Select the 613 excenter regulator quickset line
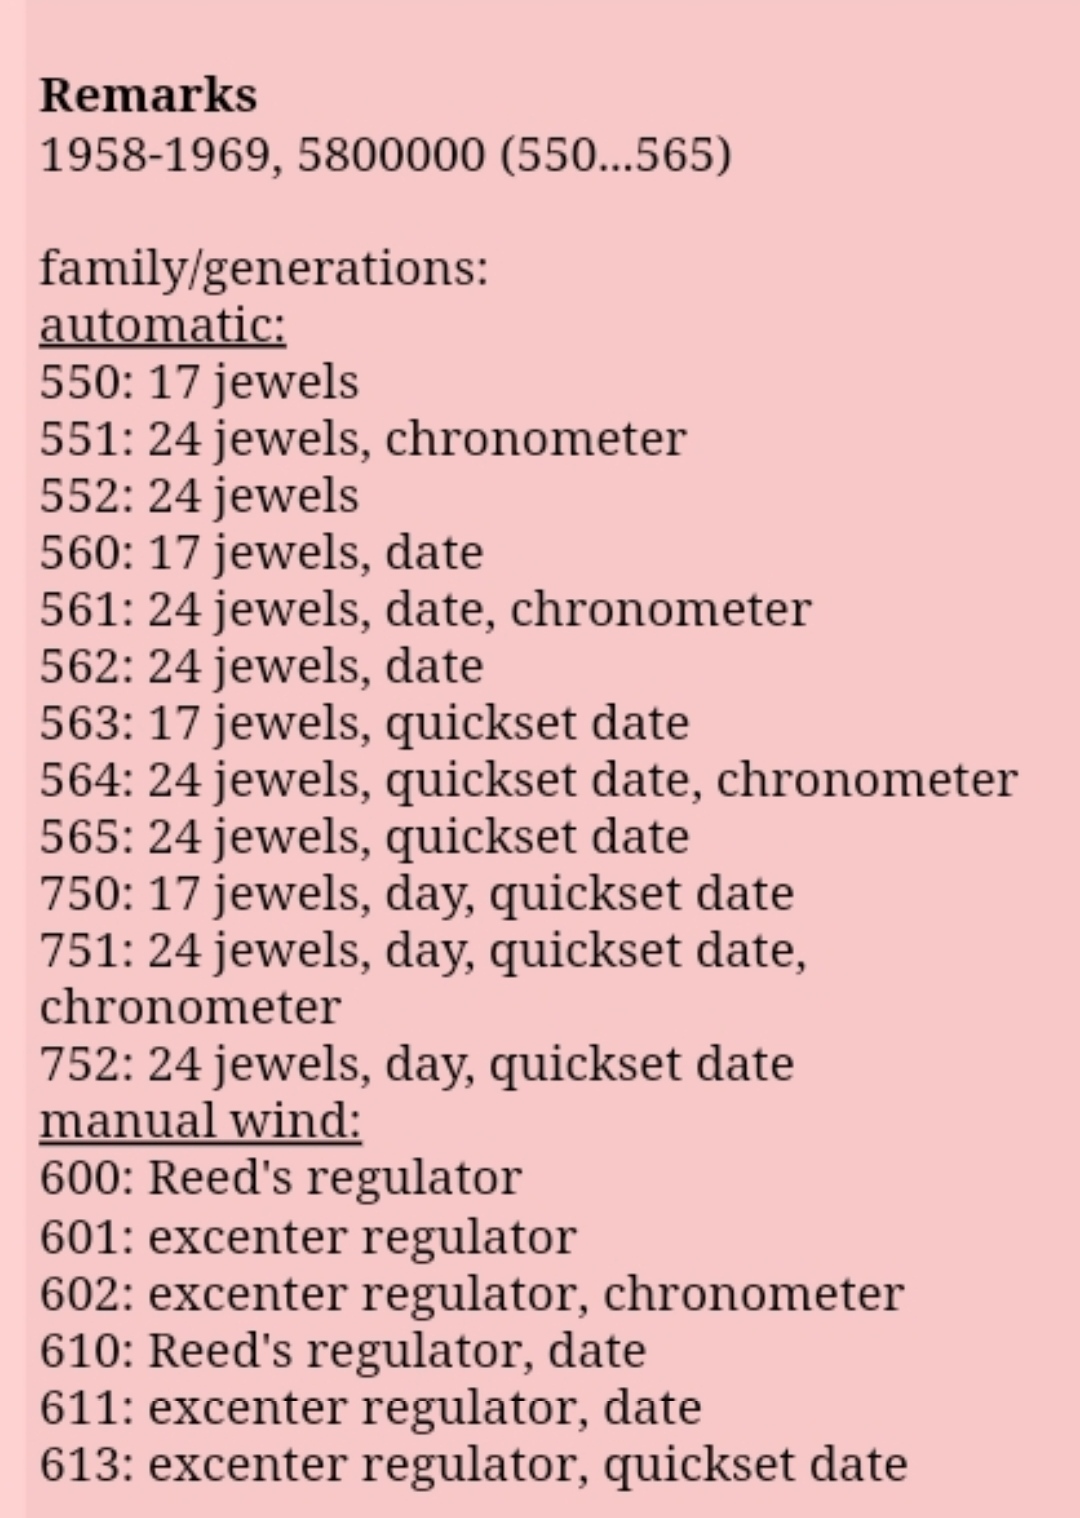Image resolution: width=1080 pixels, height=1518 pixels. [x=473, y=1465]
